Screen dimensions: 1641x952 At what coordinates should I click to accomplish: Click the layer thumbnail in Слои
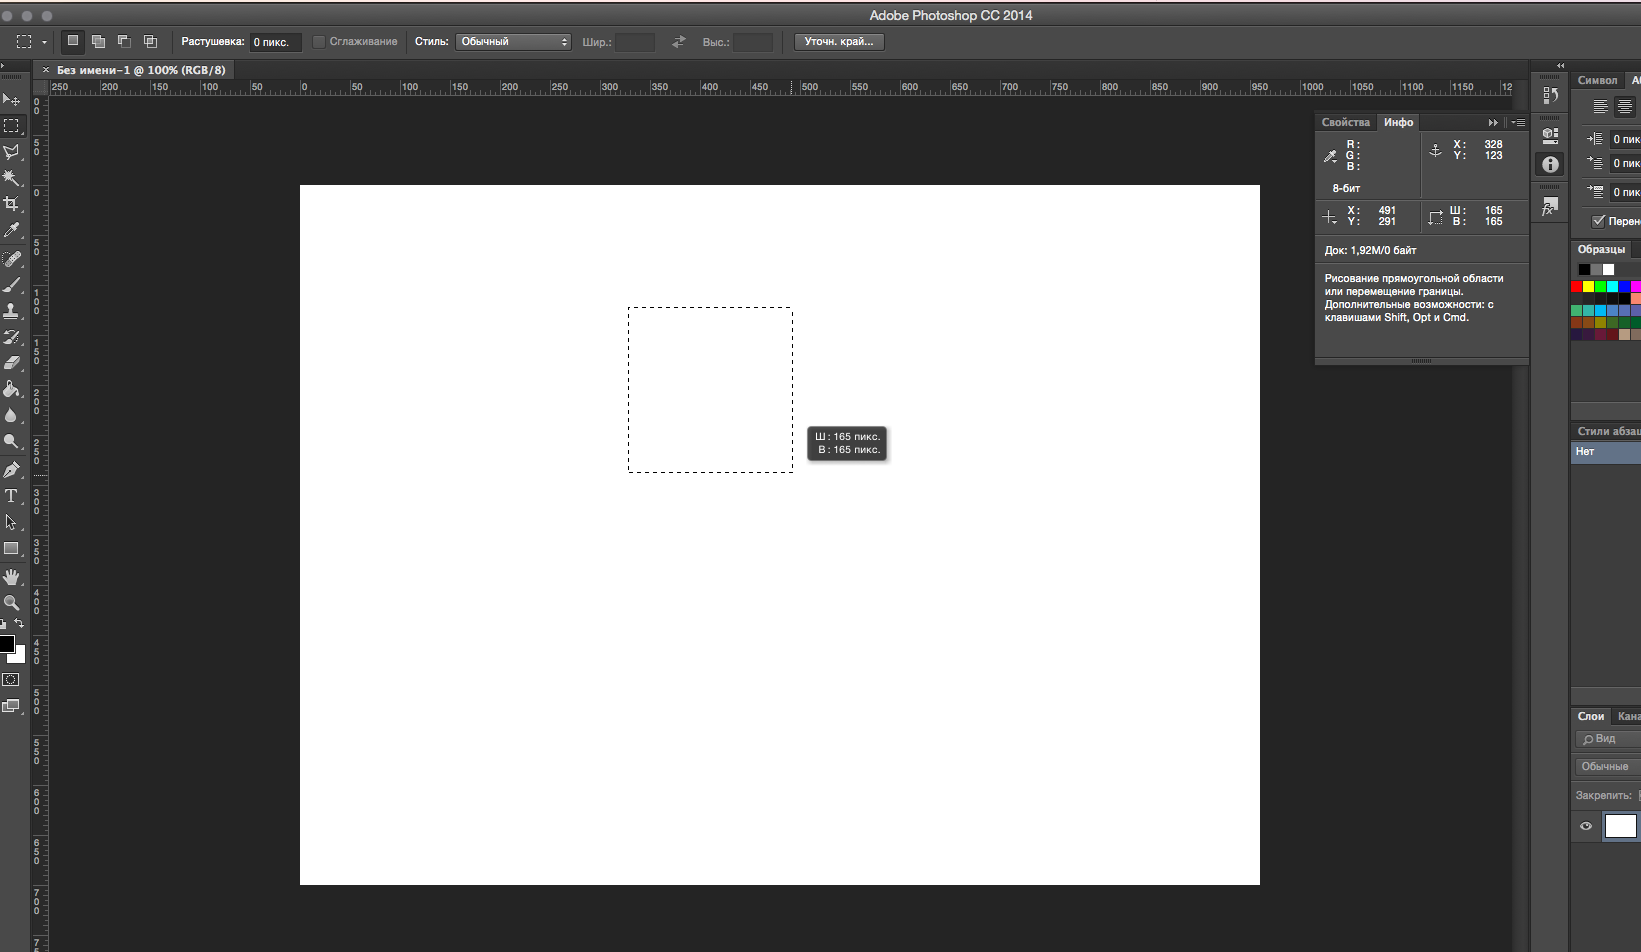(1621, 826)
